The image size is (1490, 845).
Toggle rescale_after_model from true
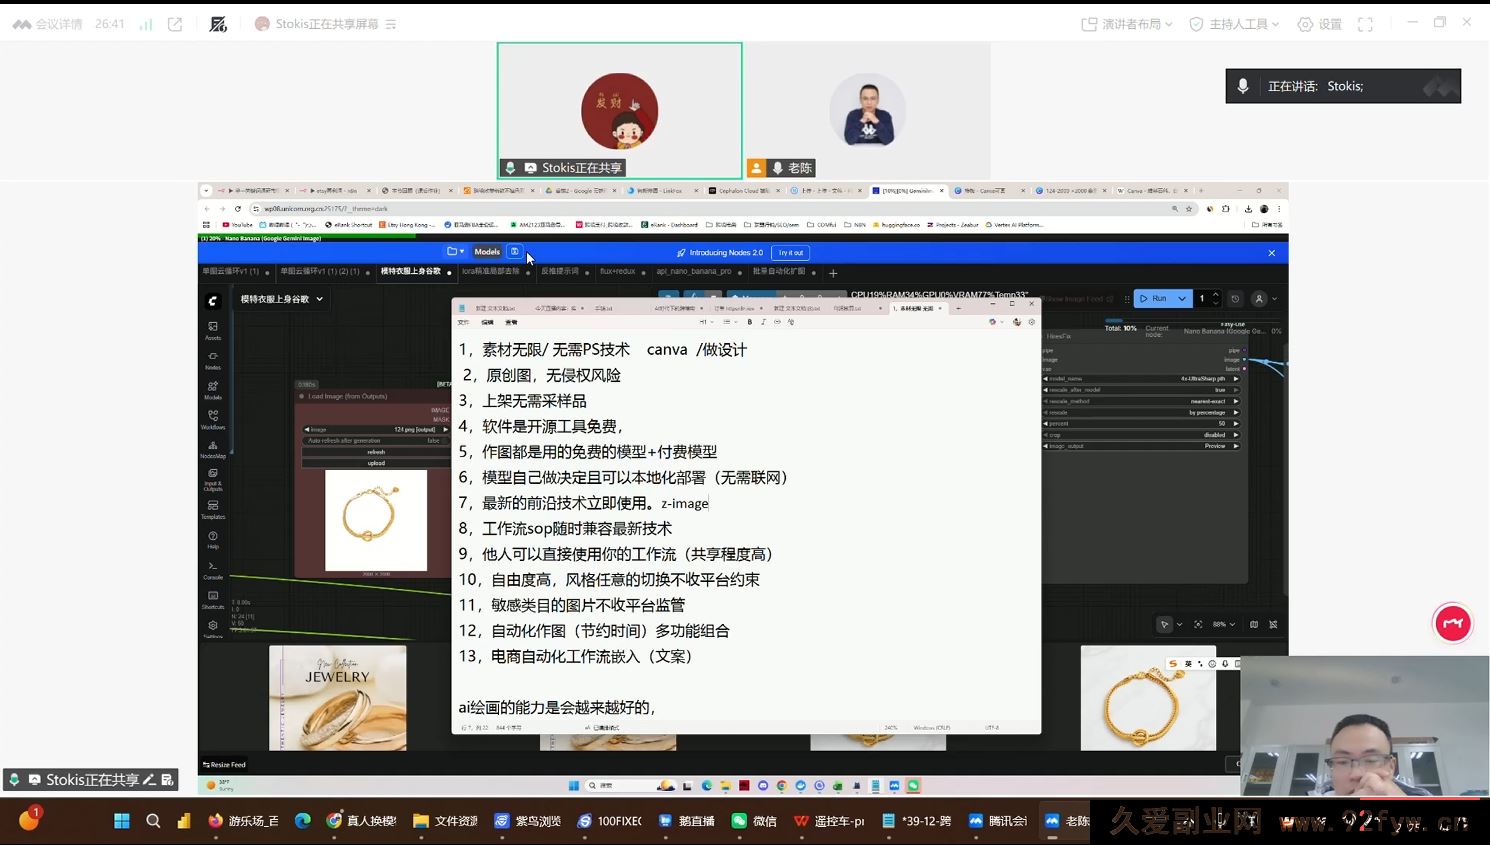(1217, 390)
